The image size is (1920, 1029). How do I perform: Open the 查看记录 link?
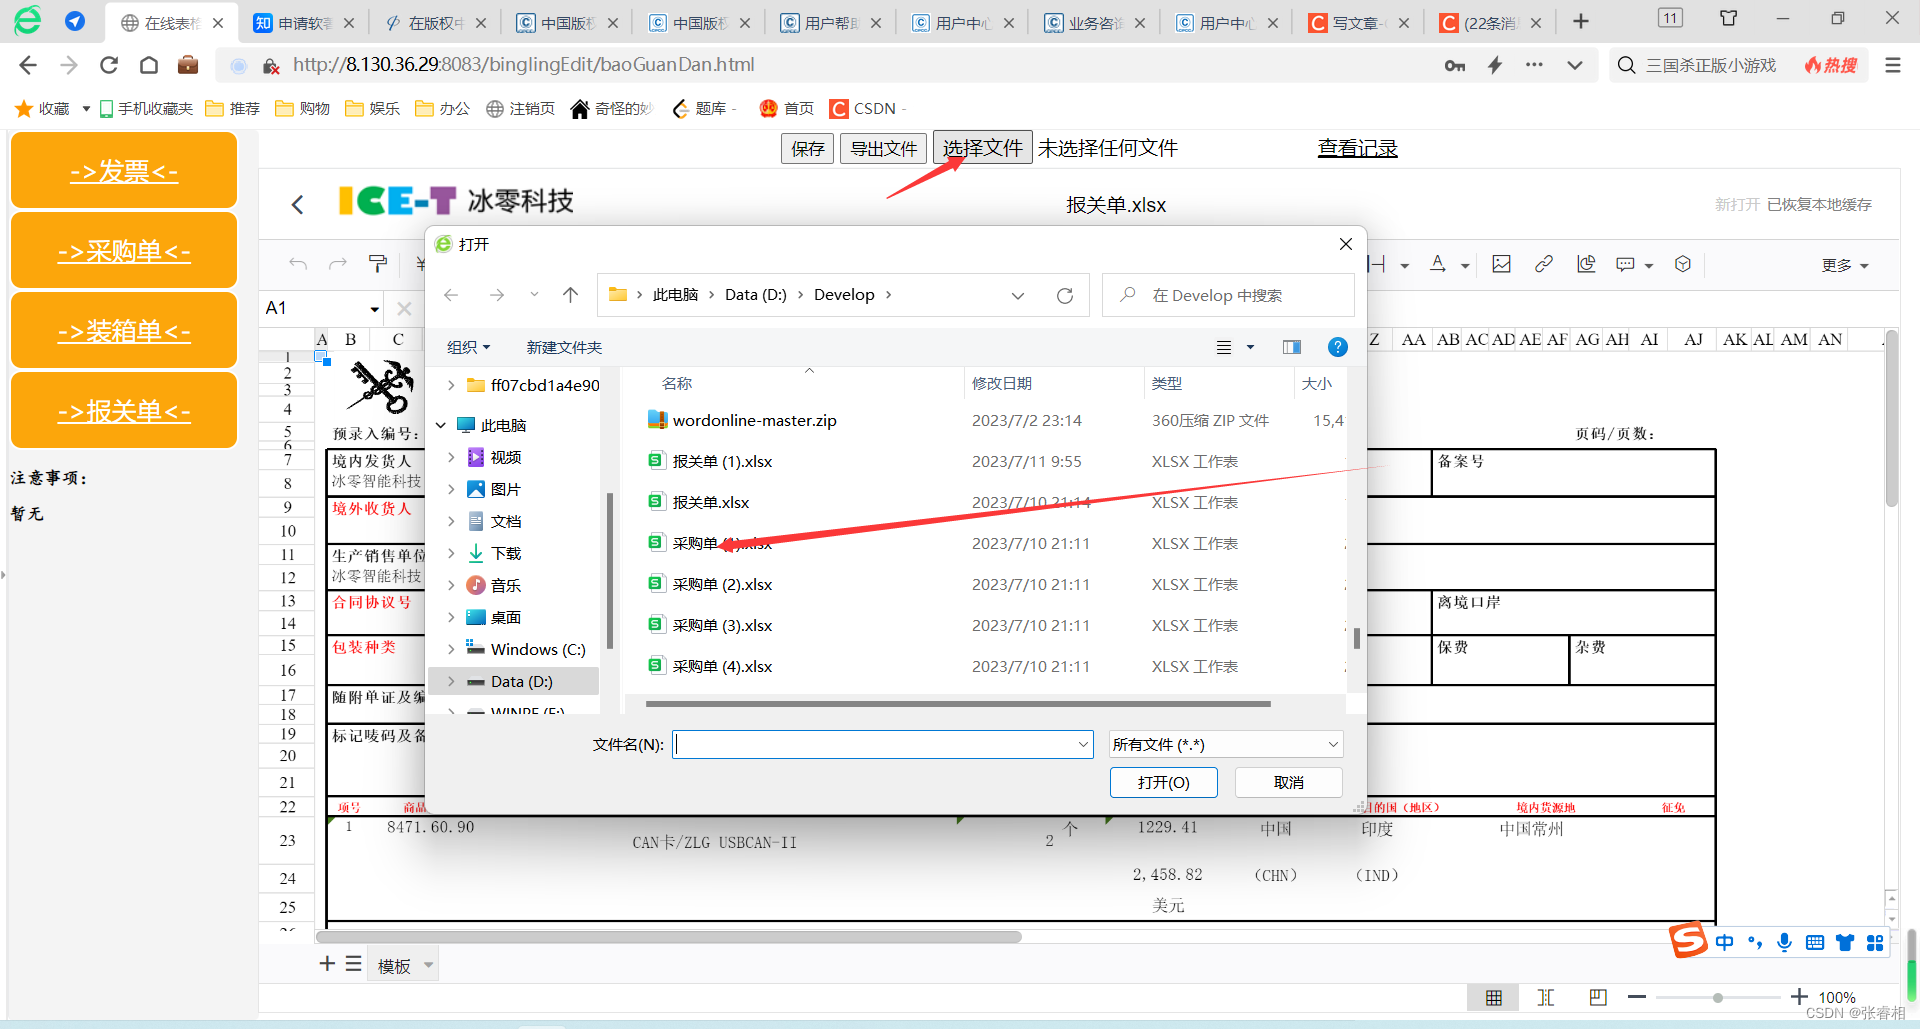click(x=1357, y=147)
